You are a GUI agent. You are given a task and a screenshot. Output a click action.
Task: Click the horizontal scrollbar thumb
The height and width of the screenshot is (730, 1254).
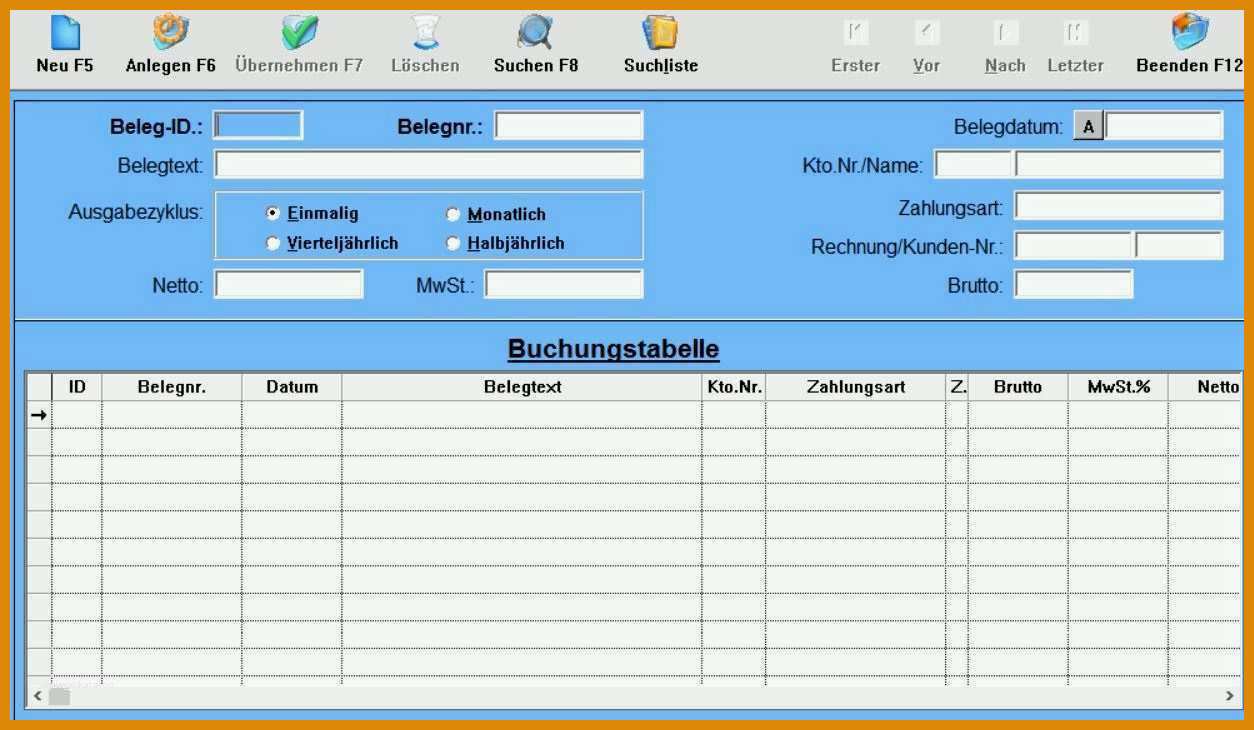pos(60,695)
